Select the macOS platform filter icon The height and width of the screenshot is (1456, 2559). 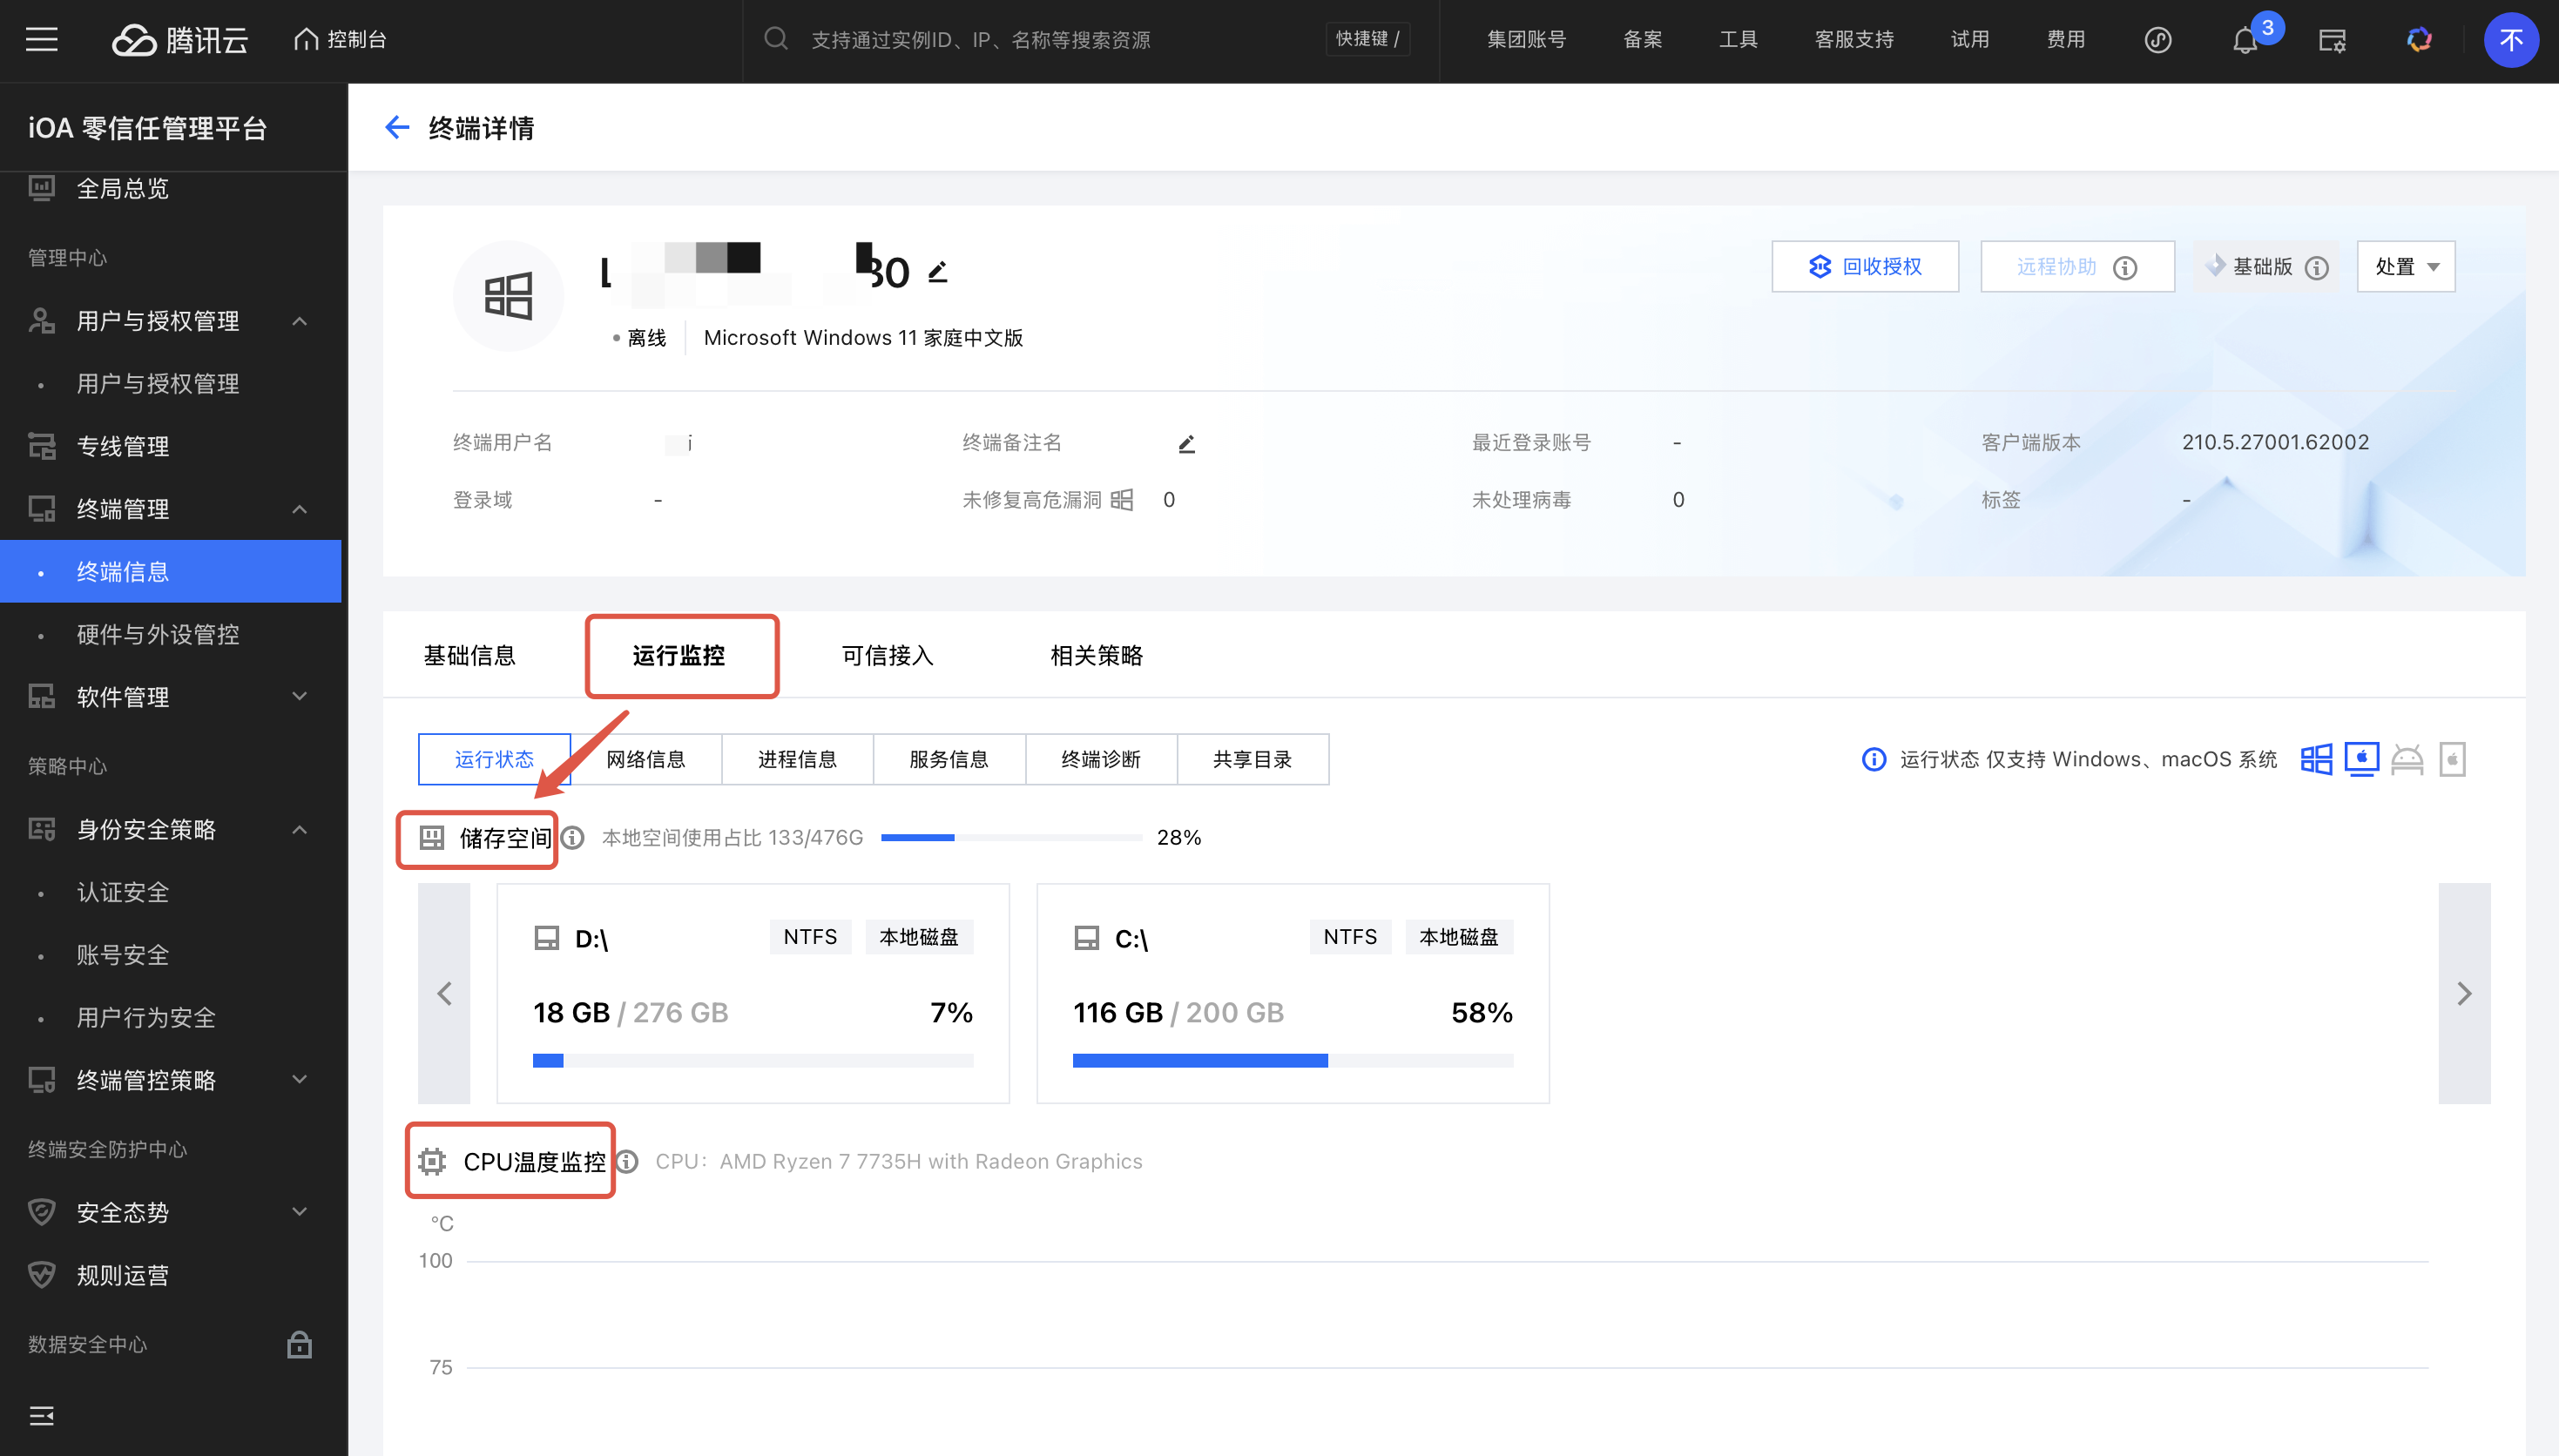[x=2361, y=759]
